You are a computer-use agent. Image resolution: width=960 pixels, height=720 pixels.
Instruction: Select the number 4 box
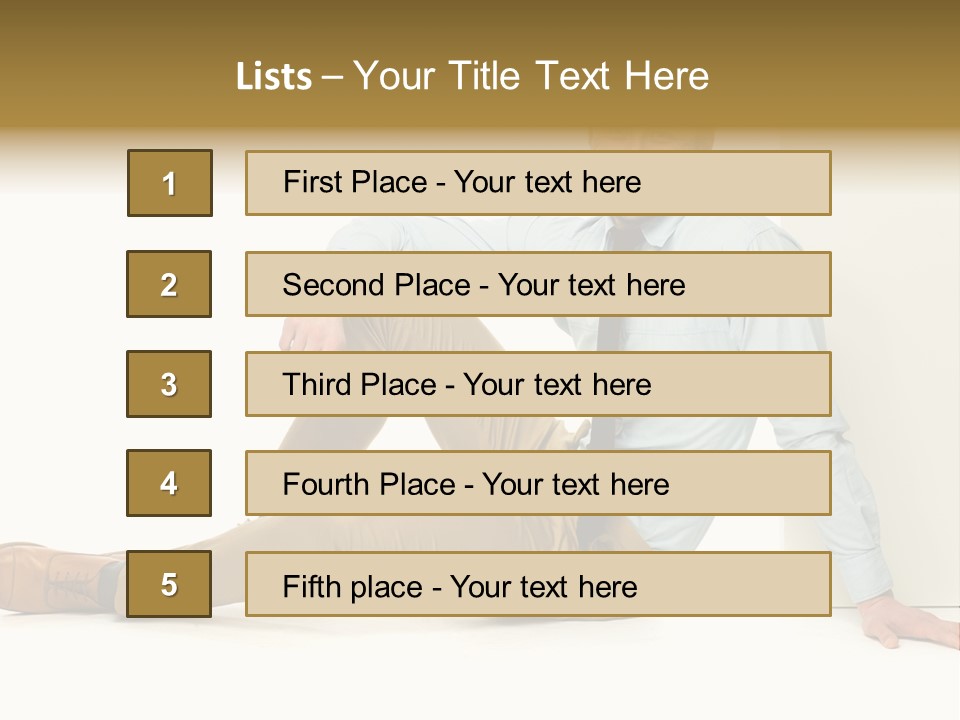[x=169, y=483]
